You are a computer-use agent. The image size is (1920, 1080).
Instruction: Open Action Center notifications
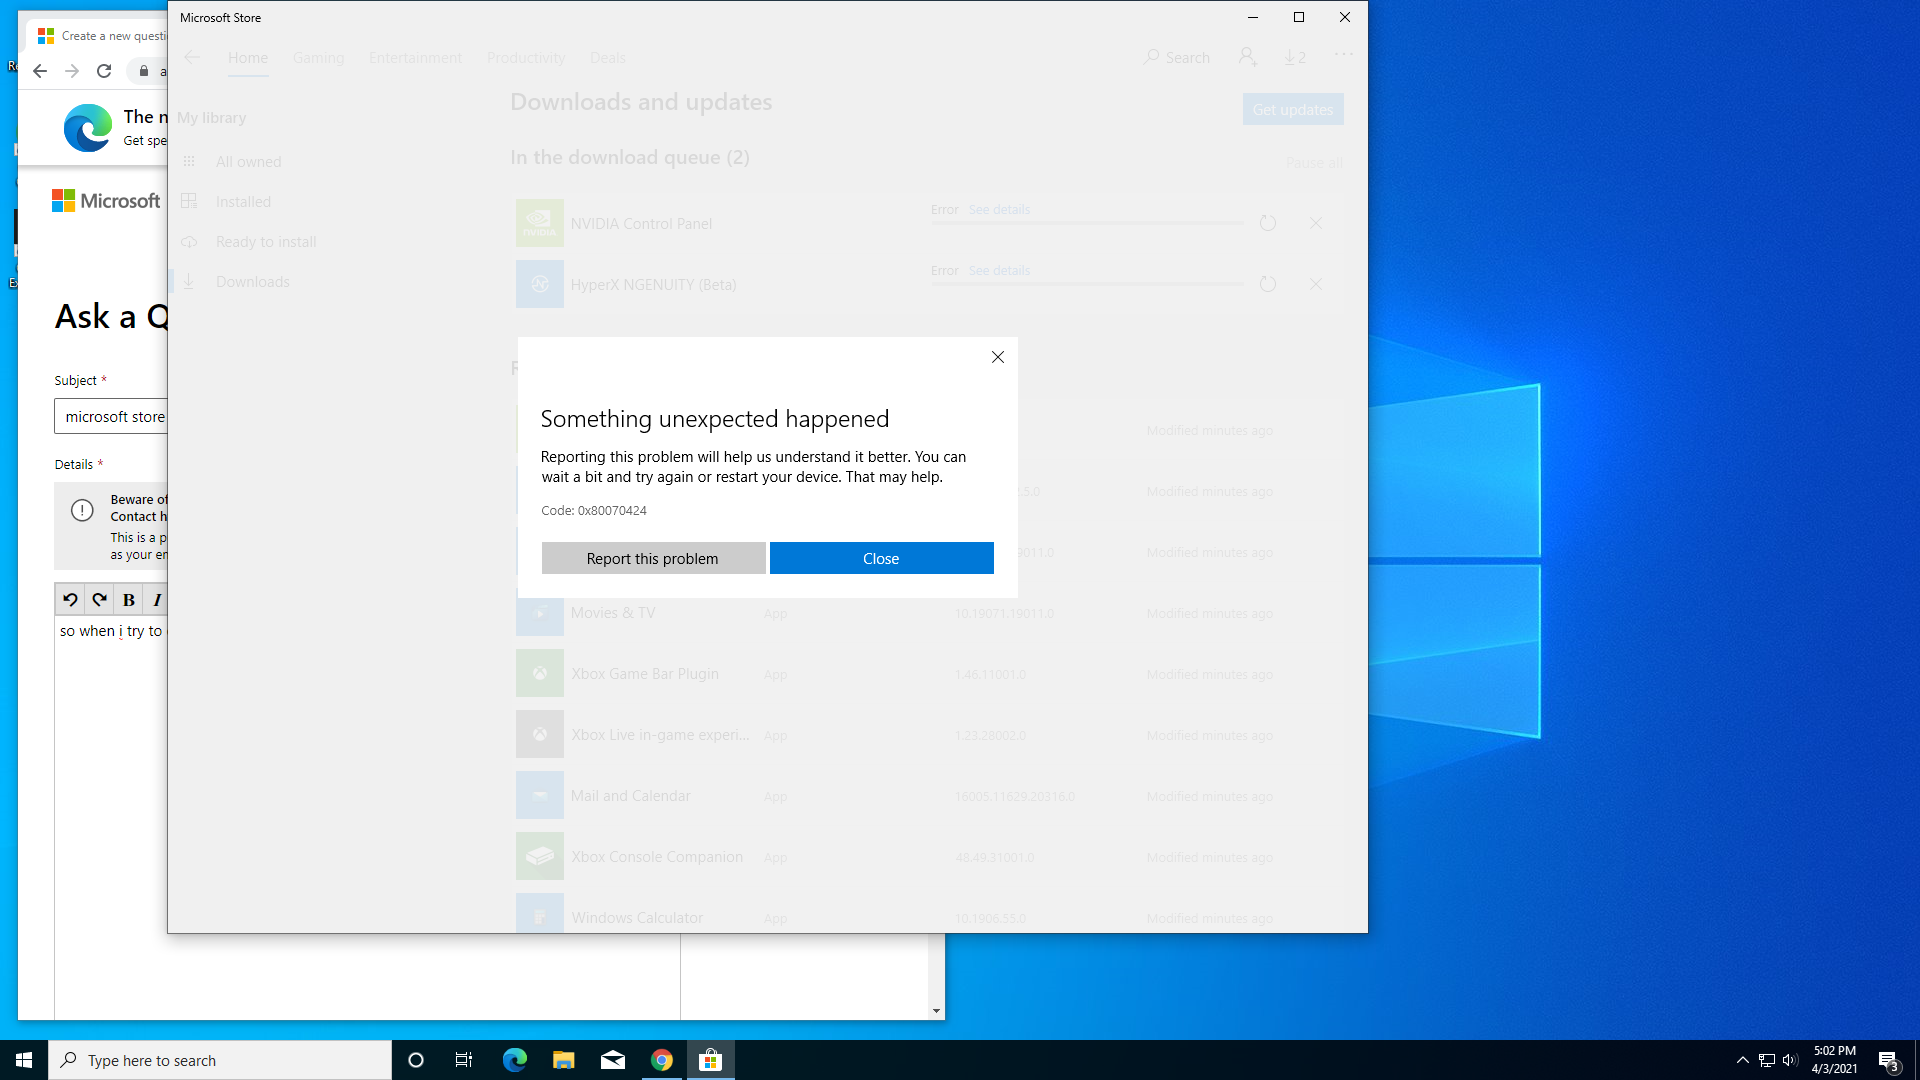1888,1060
